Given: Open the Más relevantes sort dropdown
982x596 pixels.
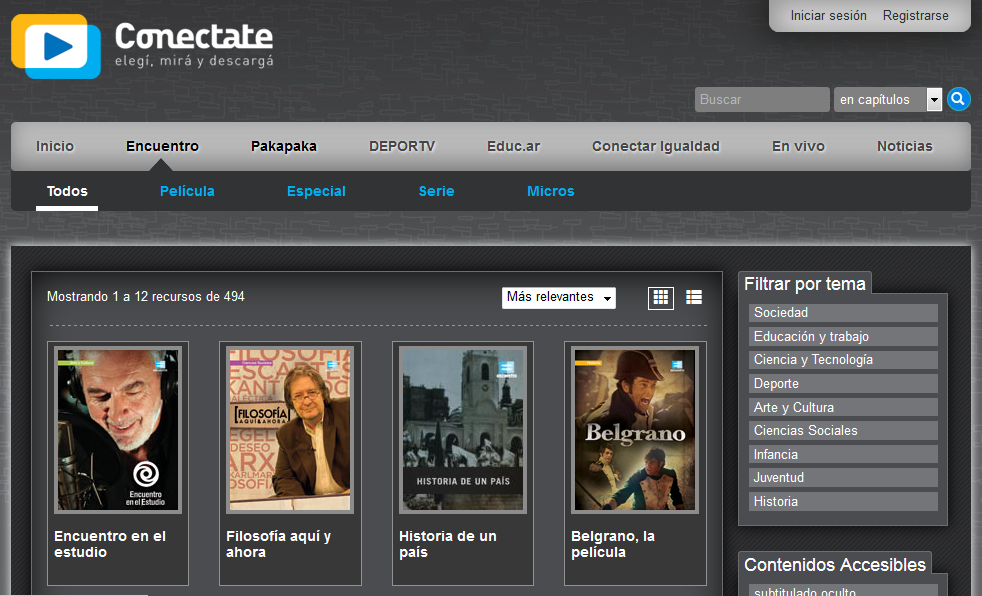Looking at the screenshot, I should coord(558,297).
